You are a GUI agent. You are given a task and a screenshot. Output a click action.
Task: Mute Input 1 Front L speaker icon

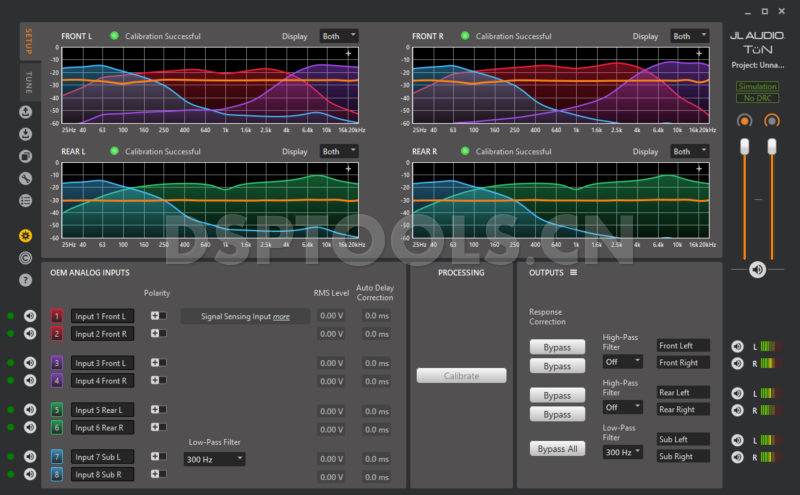pos(30,316)
